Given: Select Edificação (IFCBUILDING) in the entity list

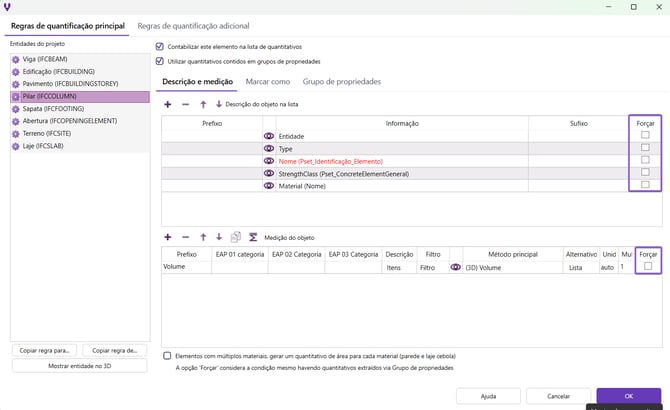Looking at the screenshot, I should [80, 72].
